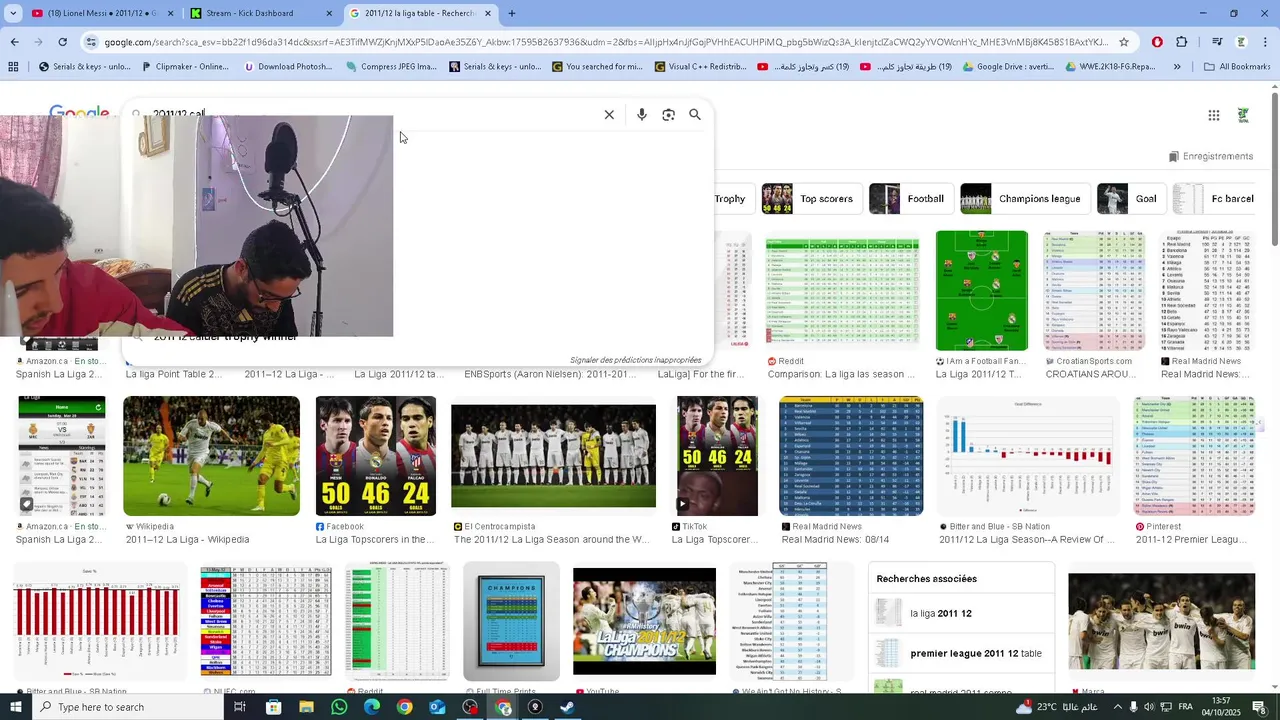Close the 2011/12 la liga table tab
This screenshot has width=1280, height=720.
[x=488, y=13]
